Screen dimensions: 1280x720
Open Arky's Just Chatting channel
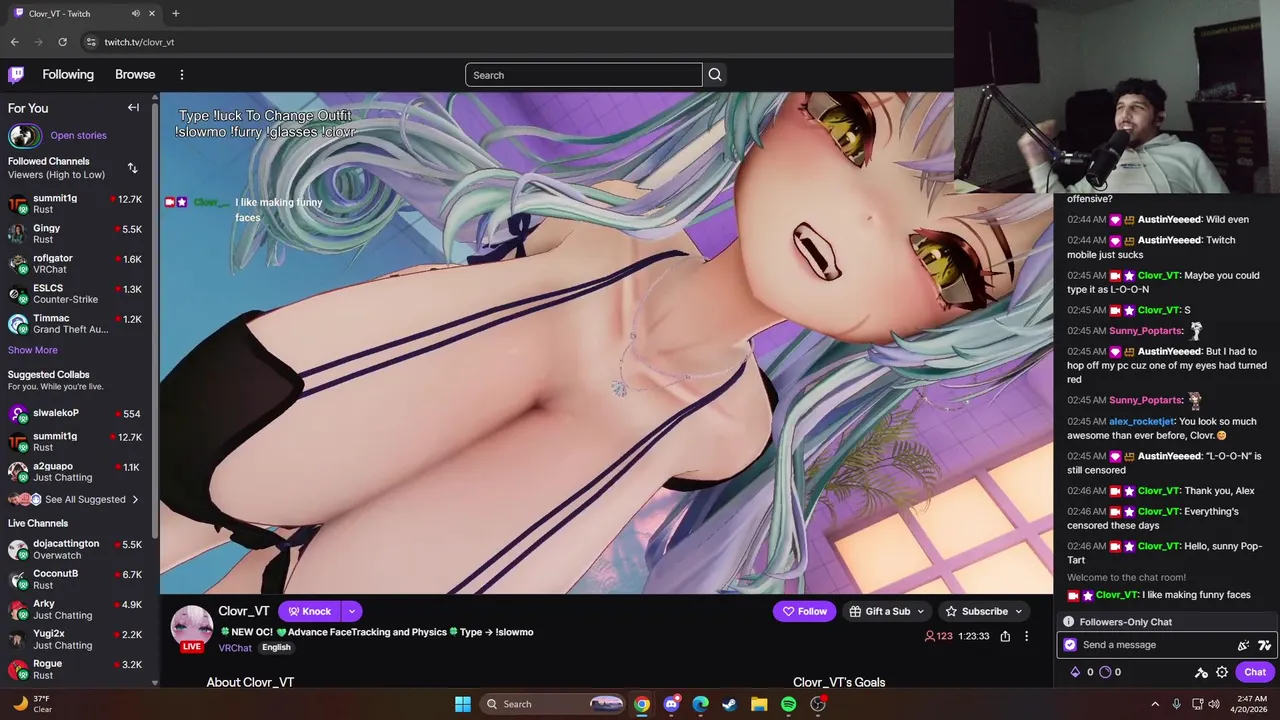[x=75, y=610]
